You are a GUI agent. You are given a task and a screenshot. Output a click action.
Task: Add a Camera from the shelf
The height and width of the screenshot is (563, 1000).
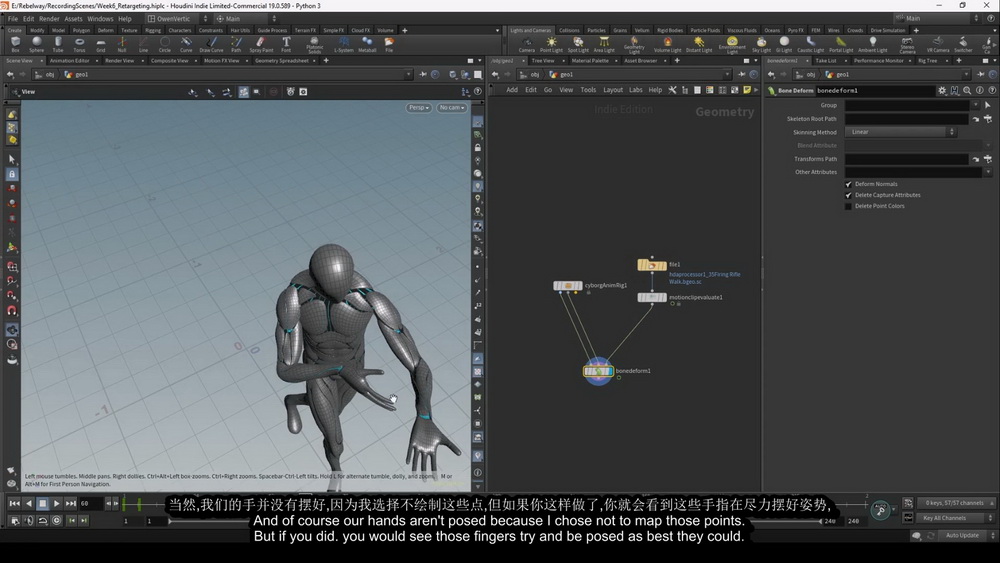tap(527, 44)
